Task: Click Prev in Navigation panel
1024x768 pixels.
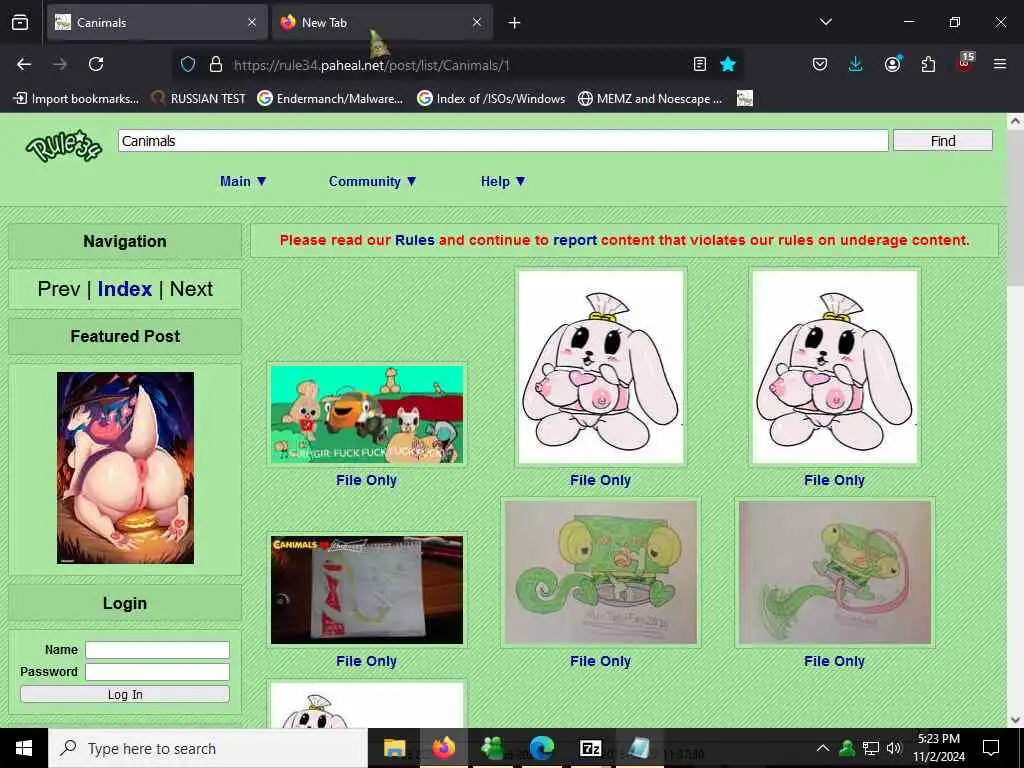Action: tap(59, 289)
